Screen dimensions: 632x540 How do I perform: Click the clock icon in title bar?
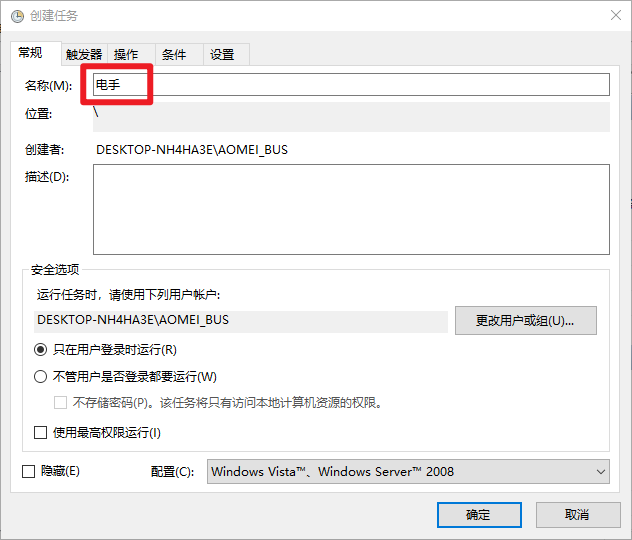pyautogui.click(x=17, y=16)
